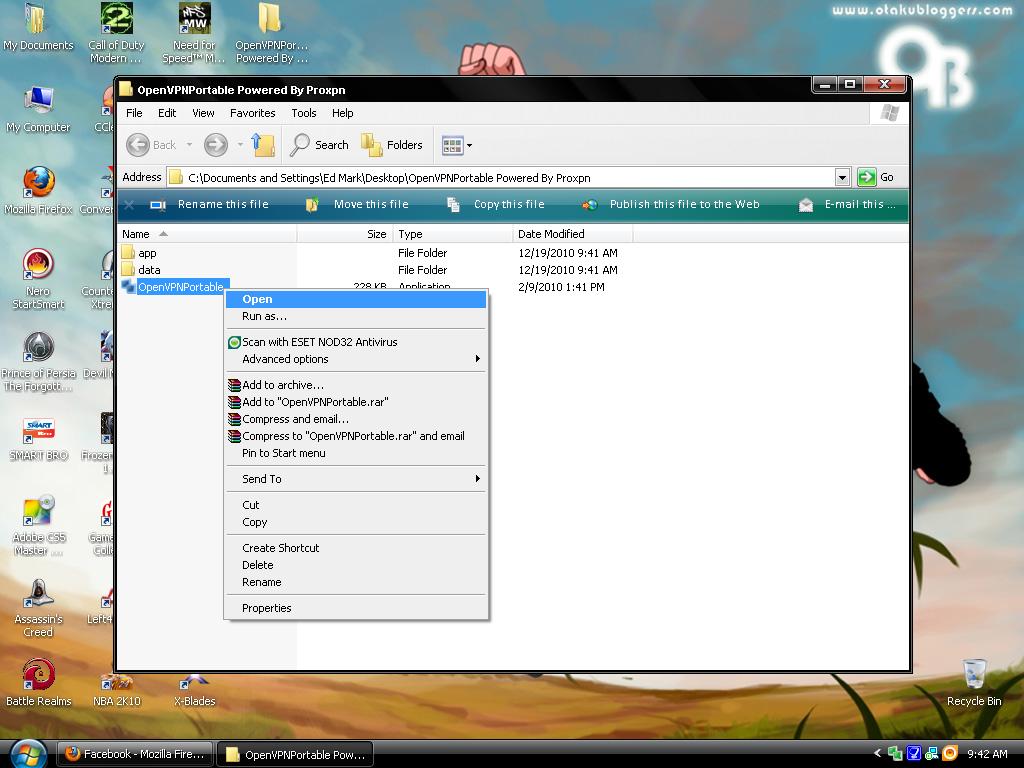Sort by Date Modified column header
This screenshot has height=768, width=1024.
[x=572, y=234]
